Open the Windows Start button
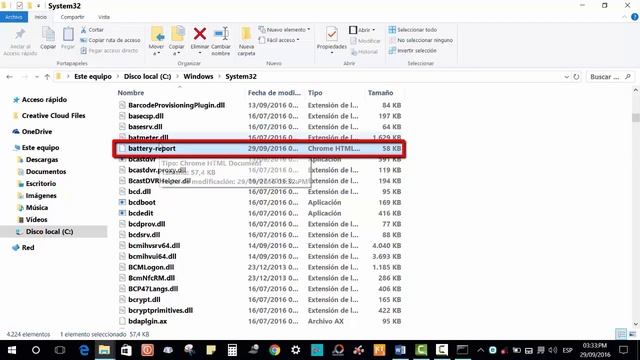Image resolution: width=640 pixels, height=360 pixels. [x=12, y=350]
